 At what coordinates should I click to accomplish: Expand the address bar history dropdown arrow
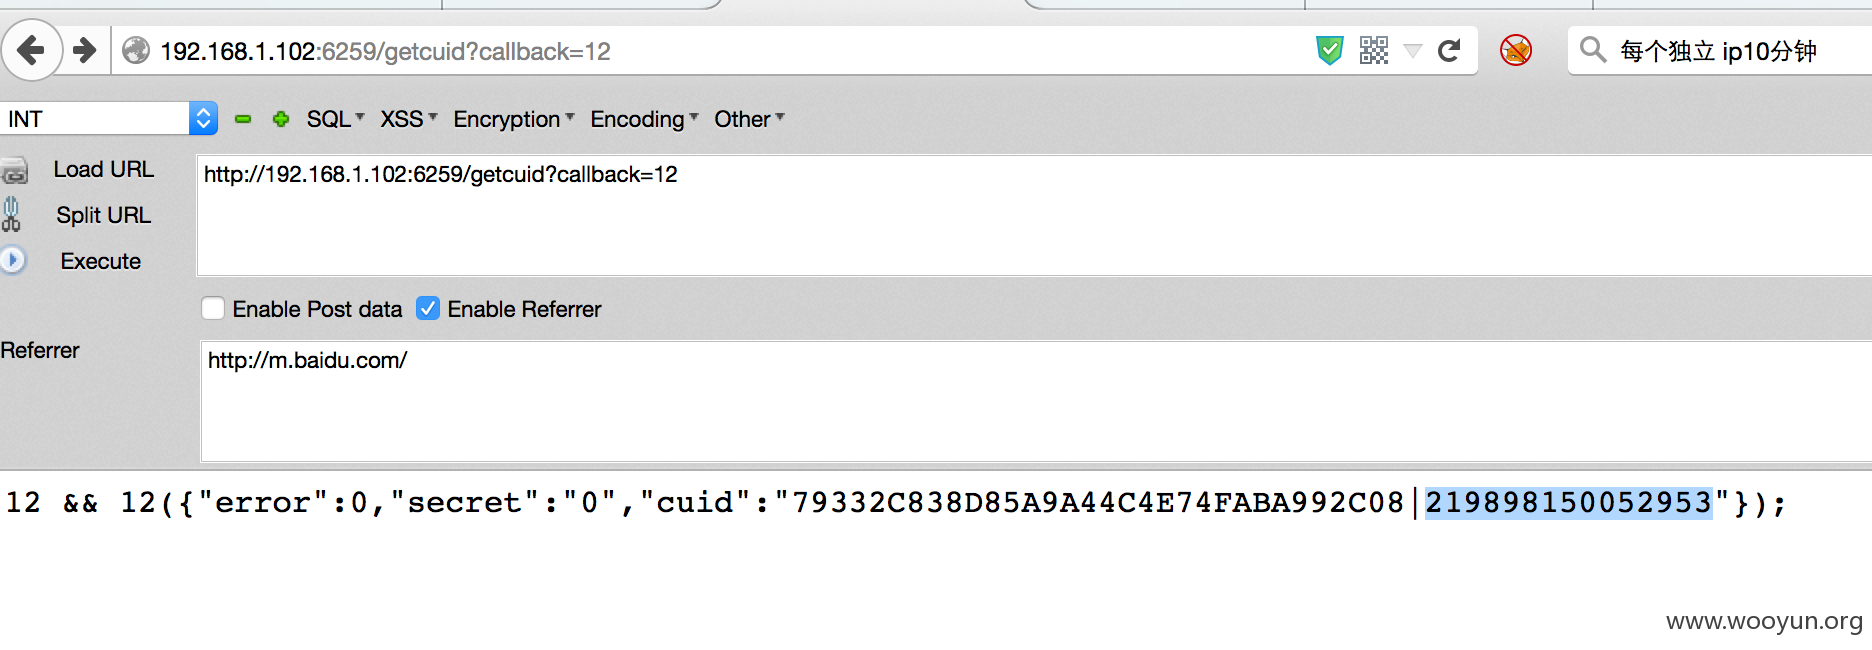click(1413, 51)
